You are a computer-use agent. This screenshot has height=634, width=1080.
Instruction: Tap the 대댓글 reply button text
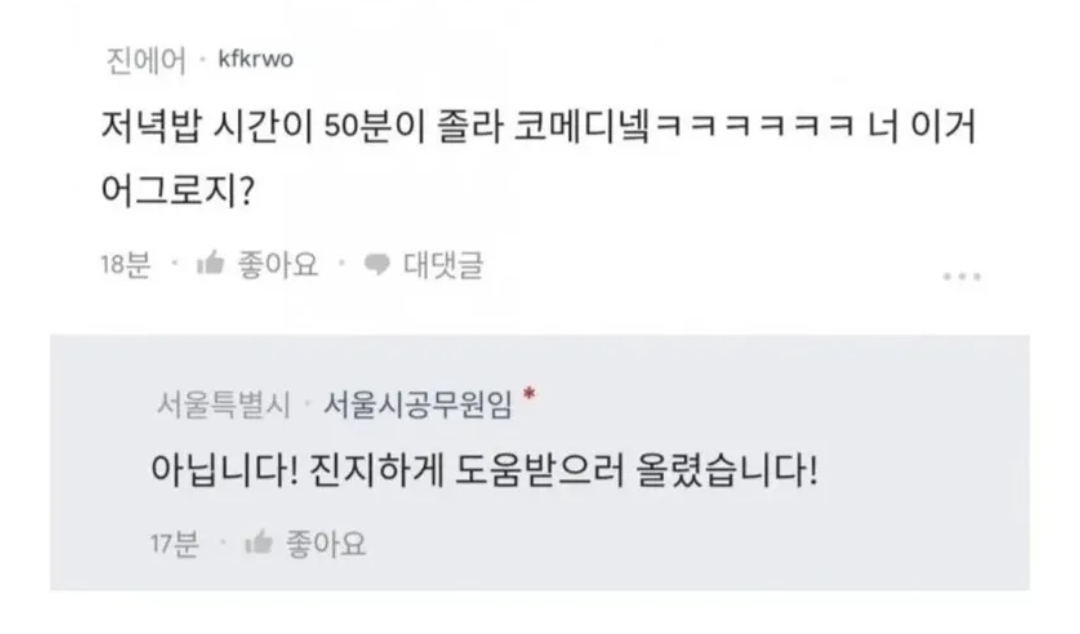[443, 265]
